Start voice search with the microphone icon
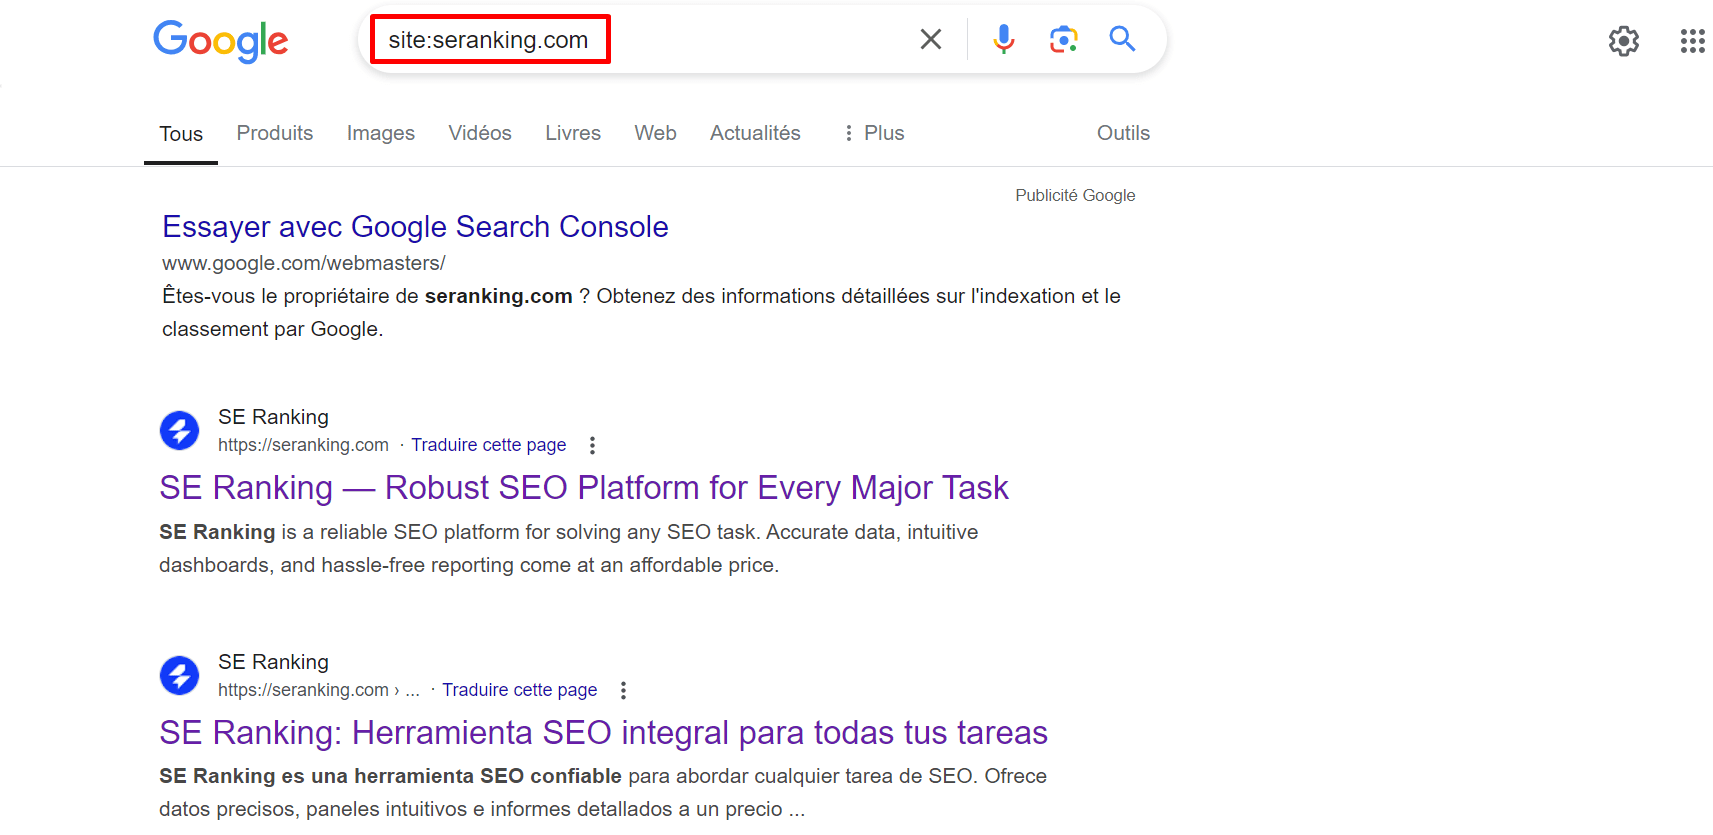 pyautogui.click(x=1004, y=39)
